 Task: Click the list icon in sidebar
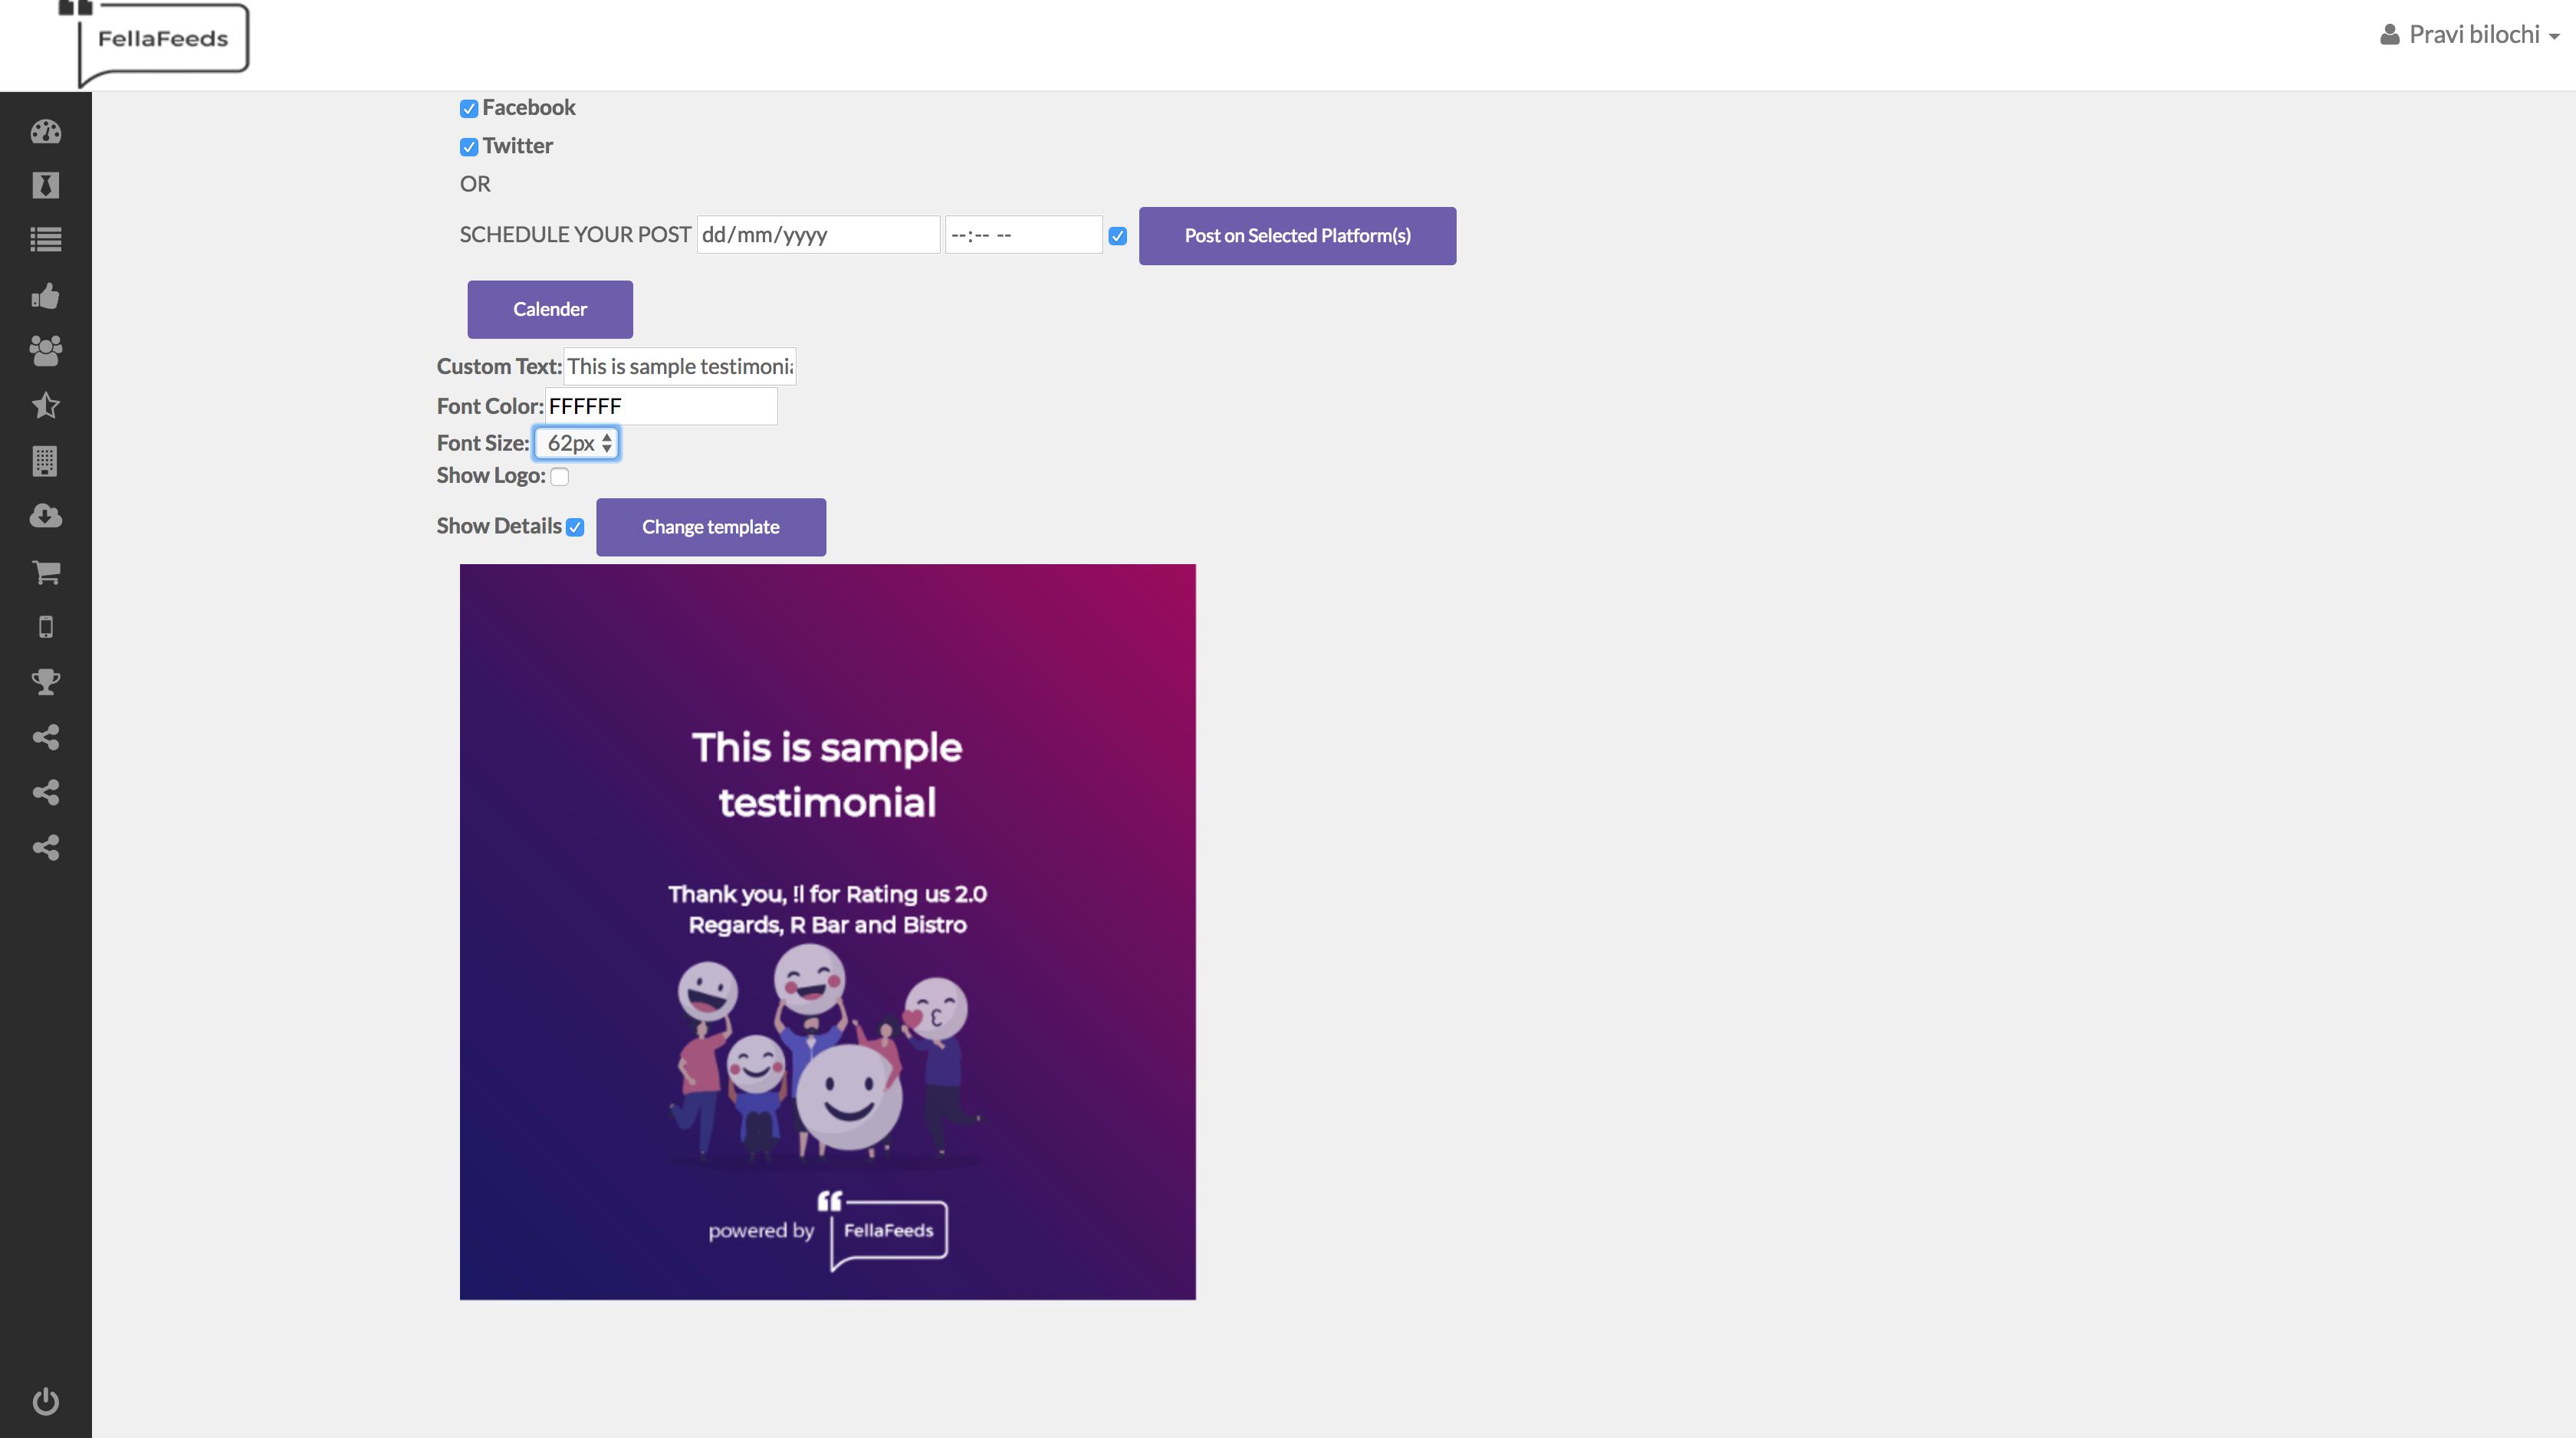(x=45, y=240)
